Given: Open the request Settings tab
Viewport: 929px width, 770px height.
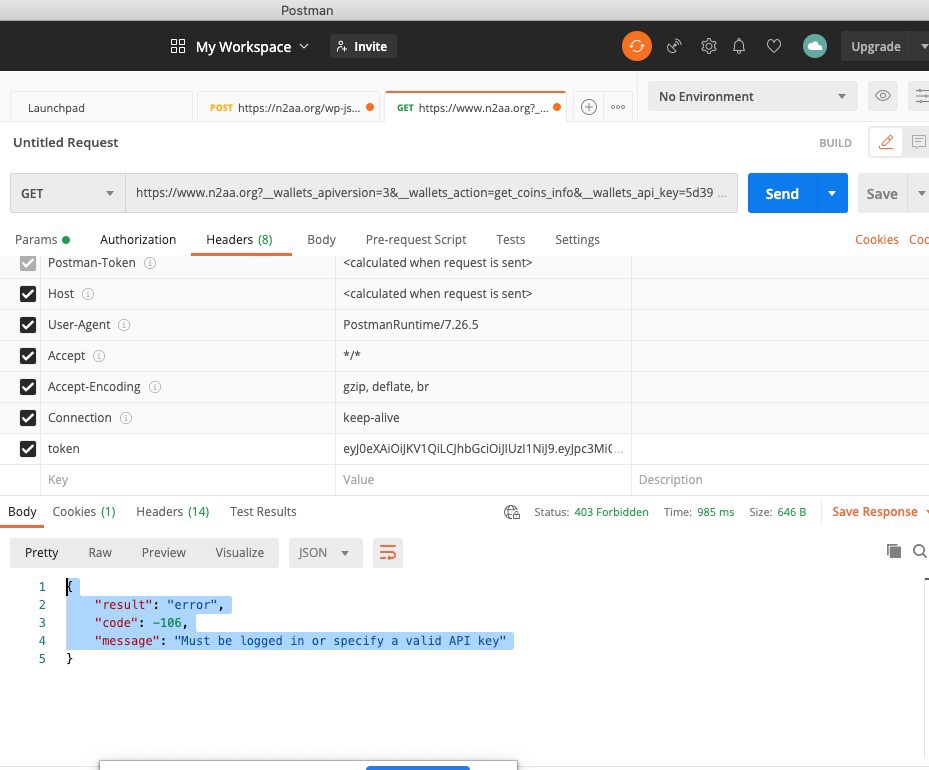Looking at the screenshot, I should click(x=577, y=239).
